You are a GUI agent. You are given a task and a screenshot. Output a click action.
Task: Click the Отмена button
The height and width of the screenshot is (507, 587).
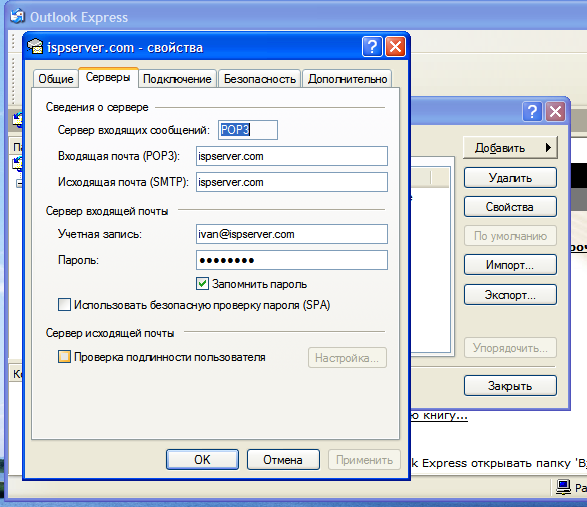(283, 459)
